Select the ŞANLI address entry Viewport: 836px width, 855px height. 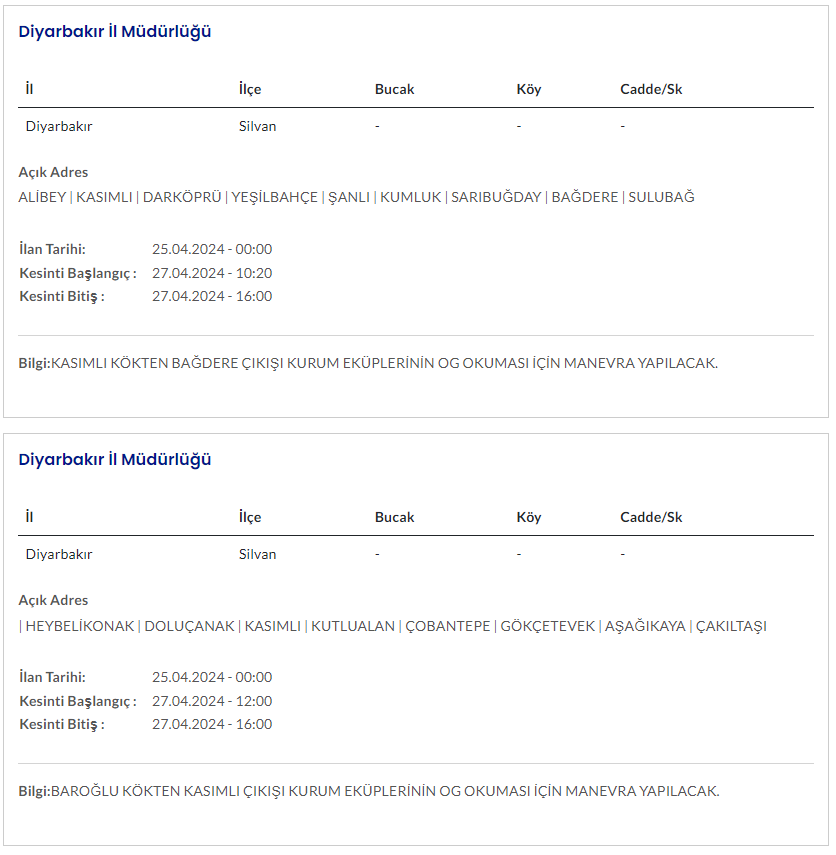pos(349,197)
